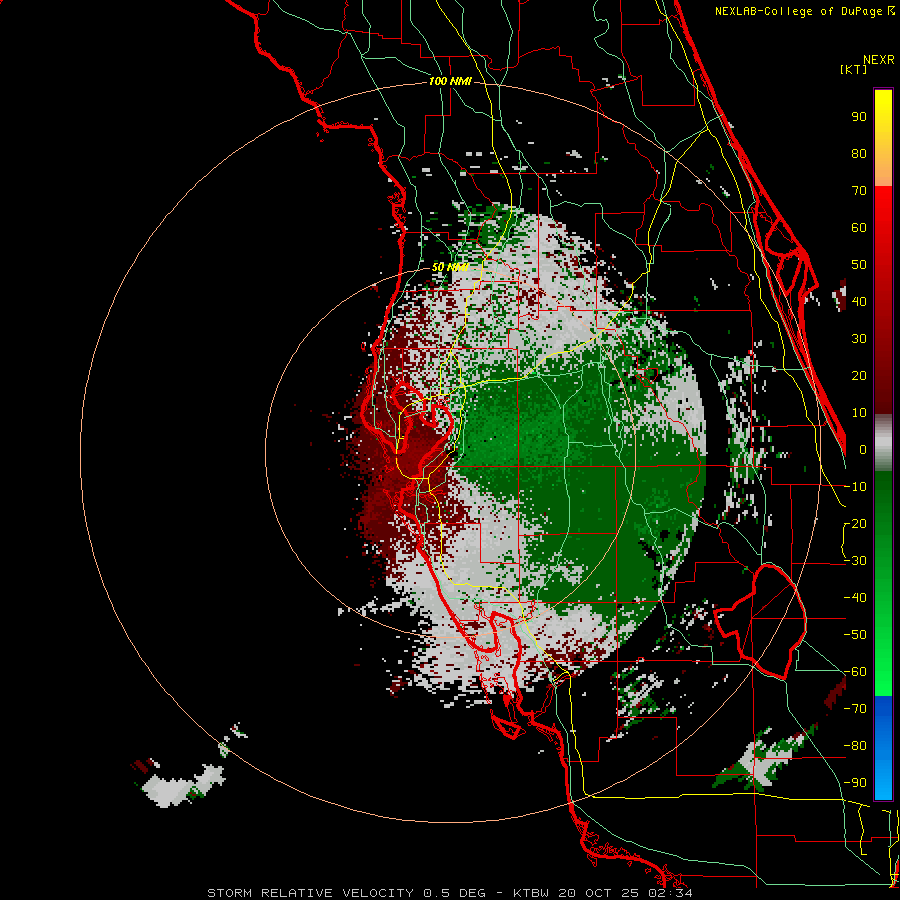Click the 100 NMI range ring label
This screenshot has width=900, height=900.
[x=450, y=81]
